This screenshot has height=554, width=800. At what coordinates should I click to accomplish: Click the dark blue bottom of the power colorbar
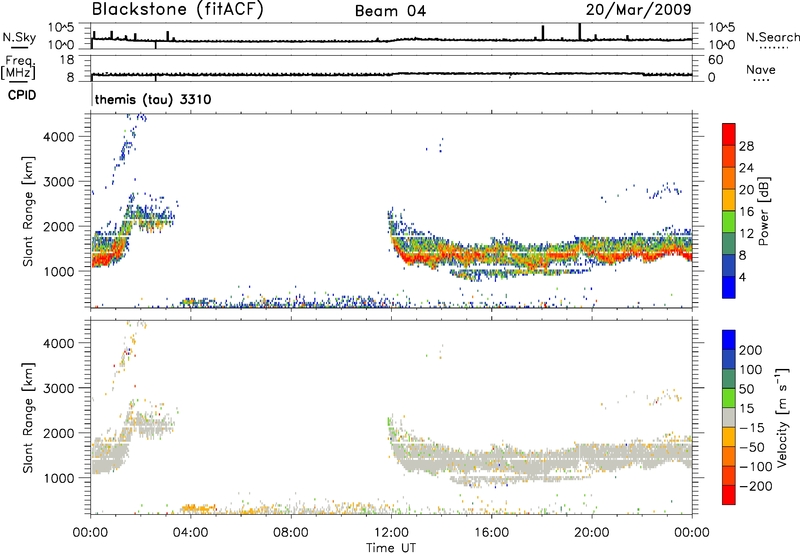[x=729, y=287]
